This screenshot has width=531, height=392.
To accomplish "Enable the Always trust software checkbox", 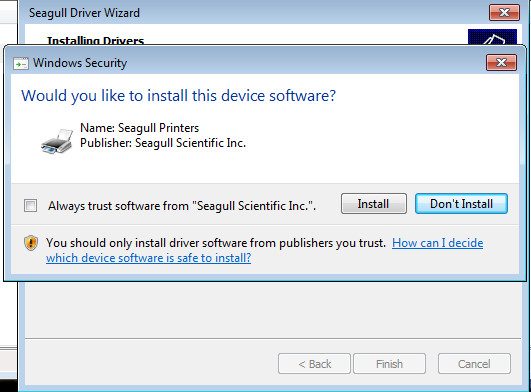I will [30, 205].
